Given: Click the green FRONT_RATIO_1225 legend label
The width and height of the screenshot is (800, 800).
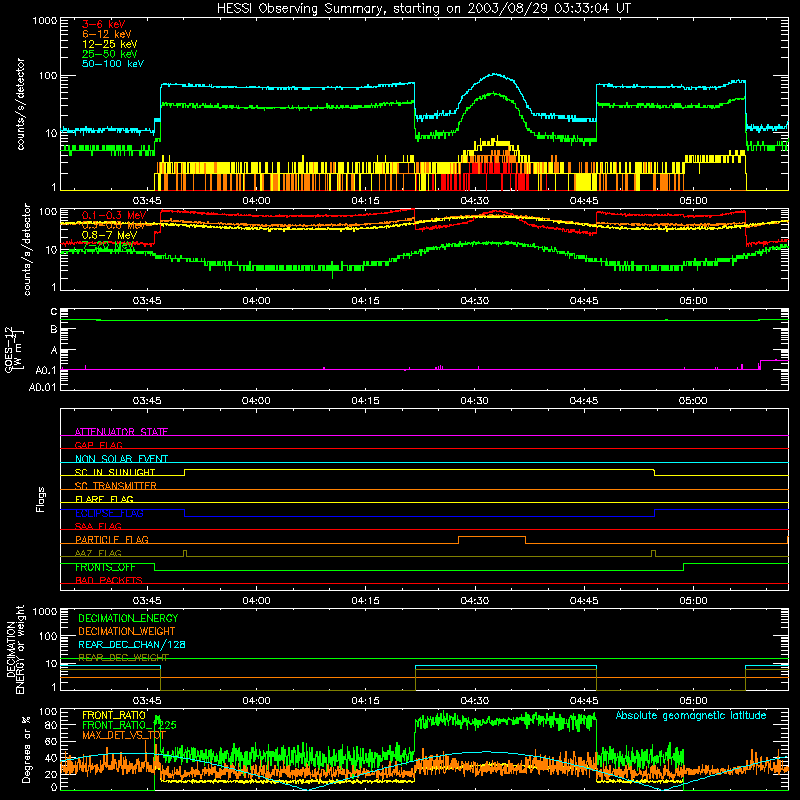Looking at the screenshot, I should click(x=129, y=725).
